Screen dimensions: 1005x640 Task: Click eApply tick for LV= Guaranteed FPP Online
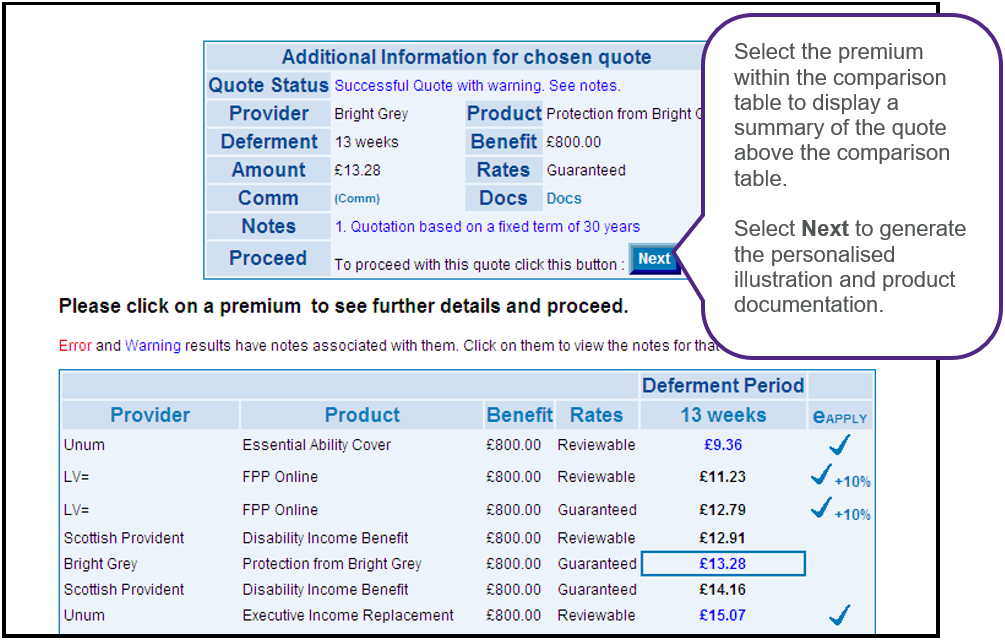click(823, 509)
